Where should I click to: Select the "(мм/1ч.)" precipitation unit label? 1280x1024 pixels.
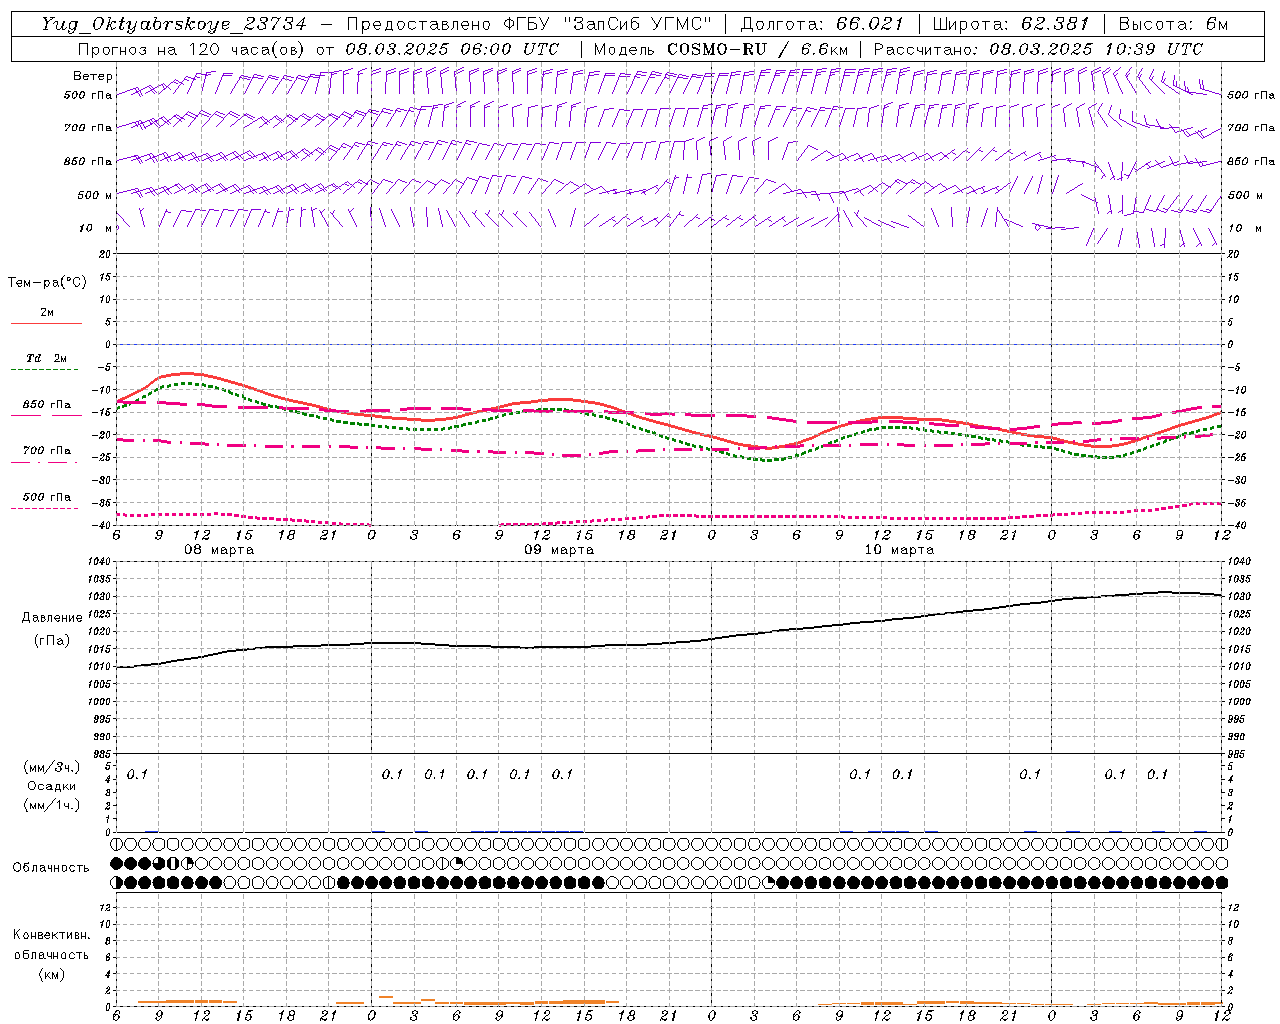point(51,804)
